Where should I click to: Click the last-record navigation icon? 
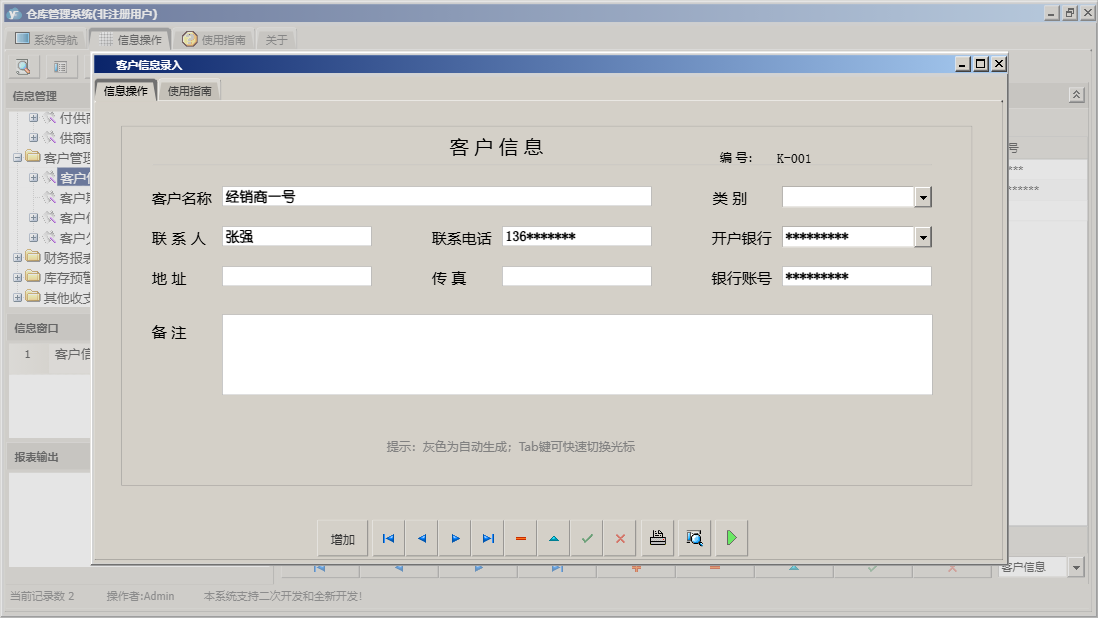point(488,538)
